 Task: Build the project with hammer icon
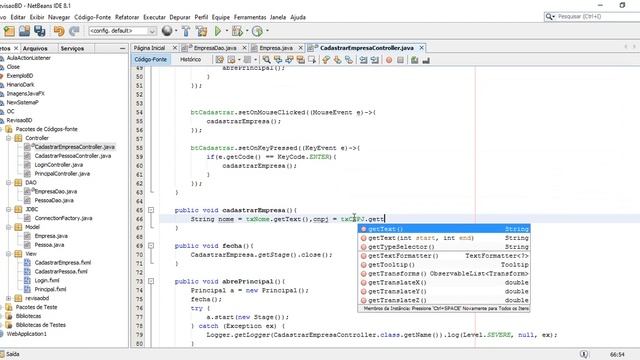(186, 31)
